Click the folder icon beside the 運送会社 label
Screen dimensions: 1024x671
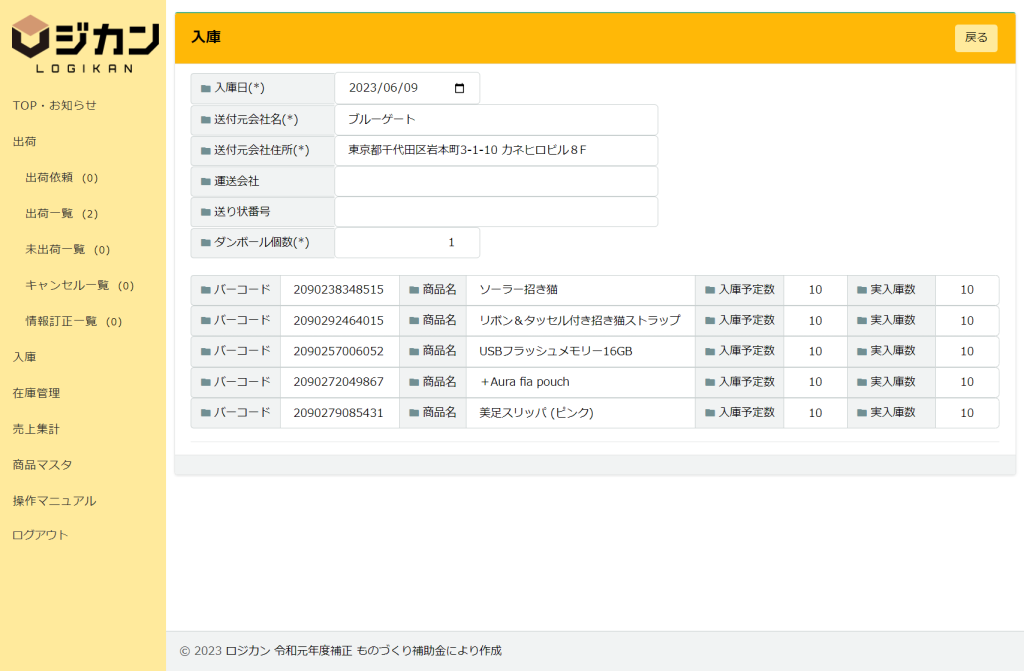(x=205, y=182)
